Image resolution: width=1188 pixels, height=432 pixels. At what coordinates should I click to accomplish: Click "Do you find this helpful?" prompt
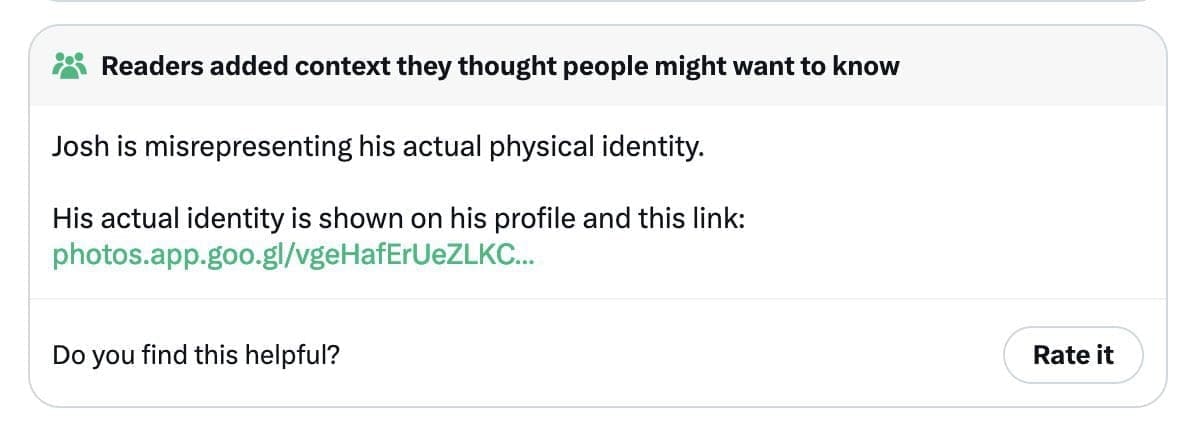196,354
